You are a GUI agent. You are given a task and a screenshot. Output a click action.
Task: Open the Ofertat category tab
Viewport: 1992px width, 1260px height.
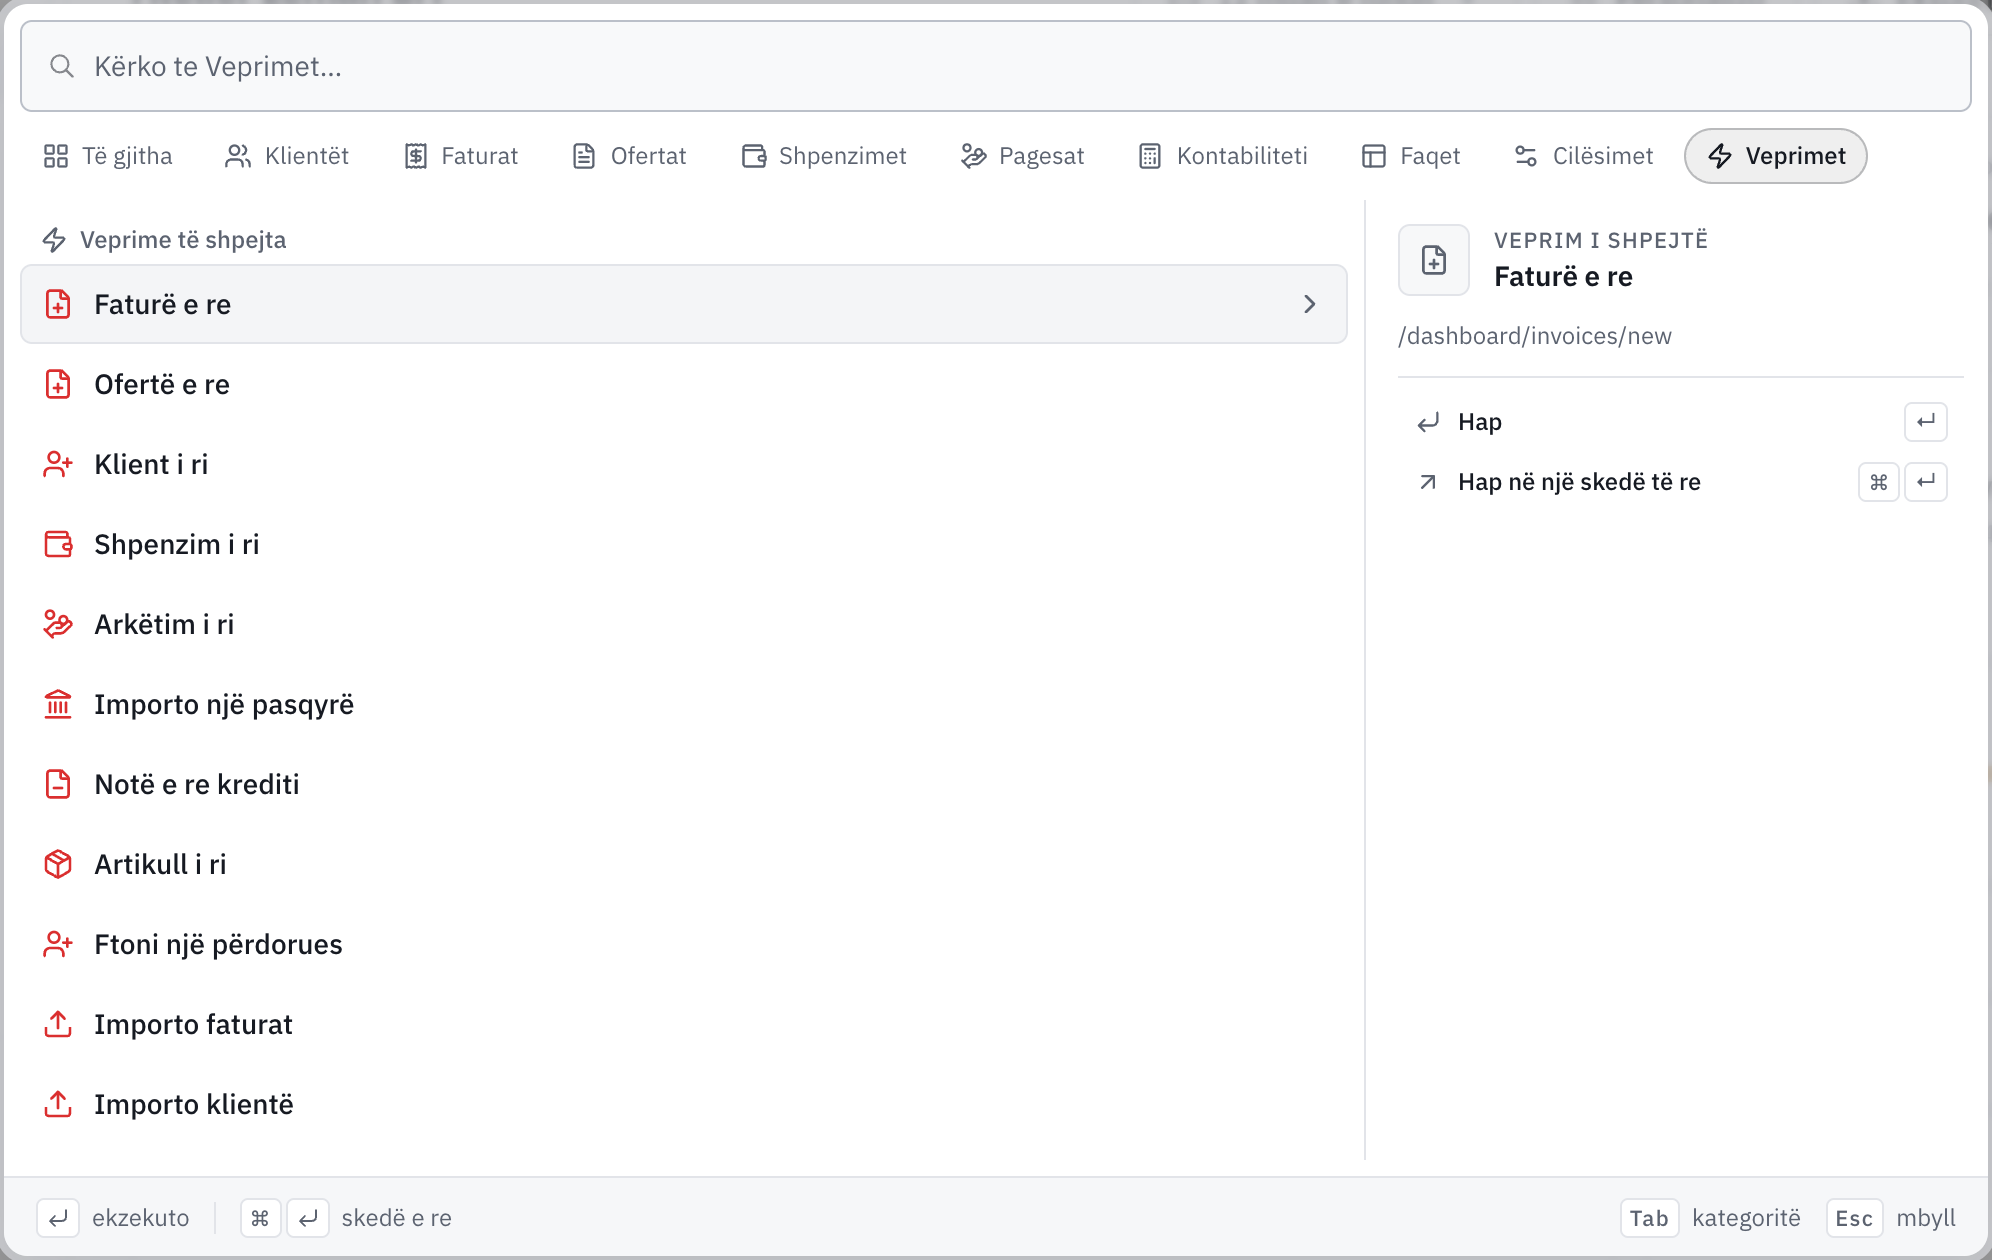pos(630,156)
